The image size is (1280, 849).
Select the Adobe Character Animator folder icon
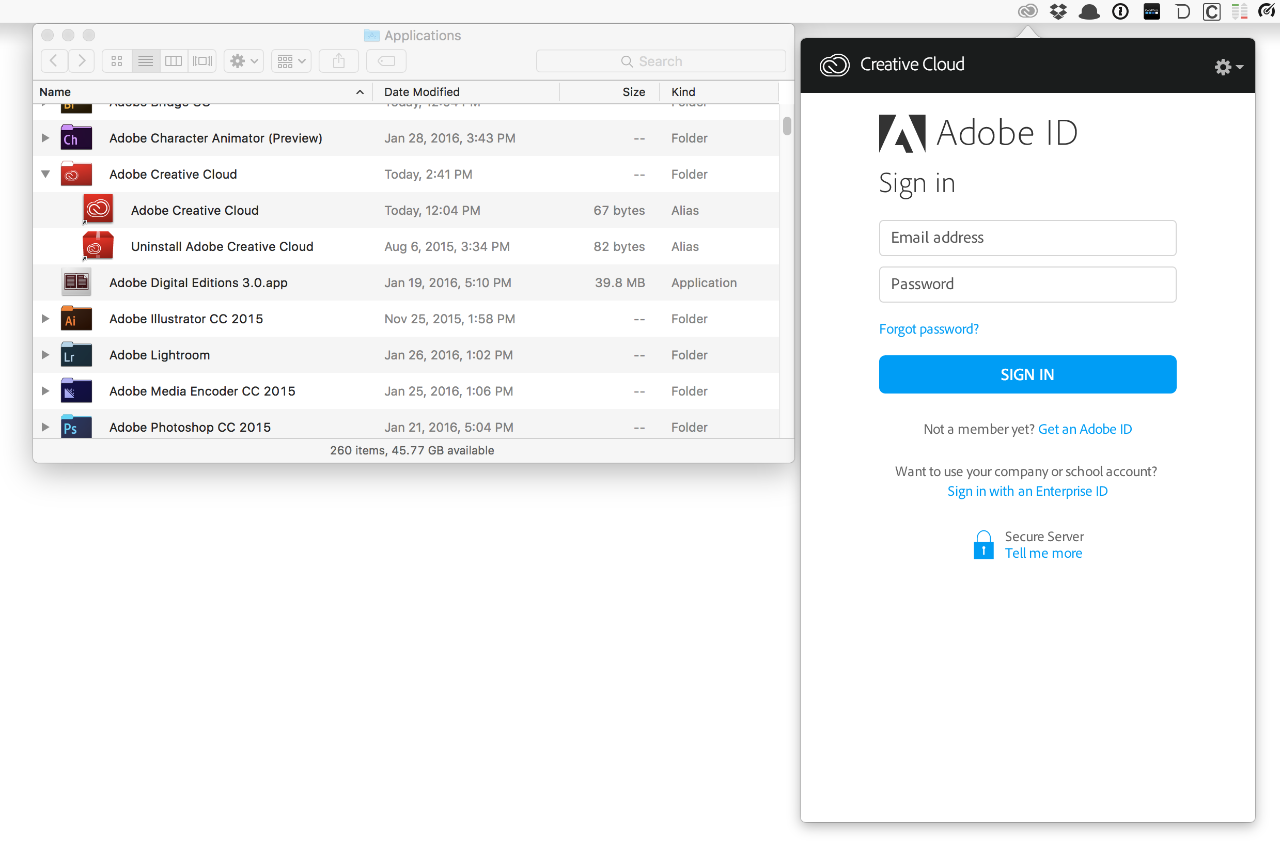(x=76, y=137)
